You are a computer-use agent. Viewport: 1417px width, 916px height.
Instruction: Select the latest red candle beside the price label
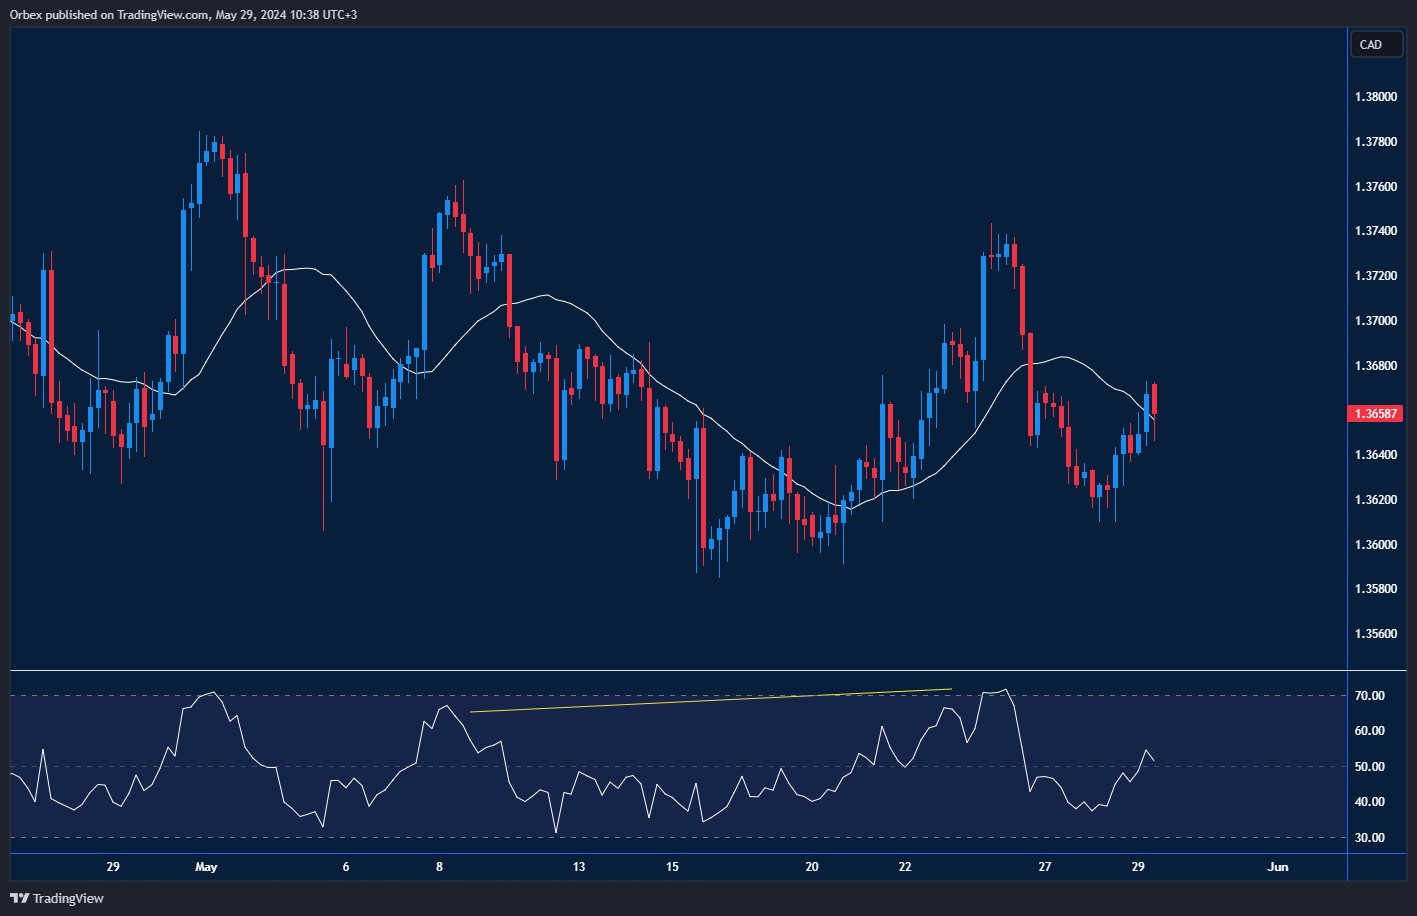[1155, 399]
